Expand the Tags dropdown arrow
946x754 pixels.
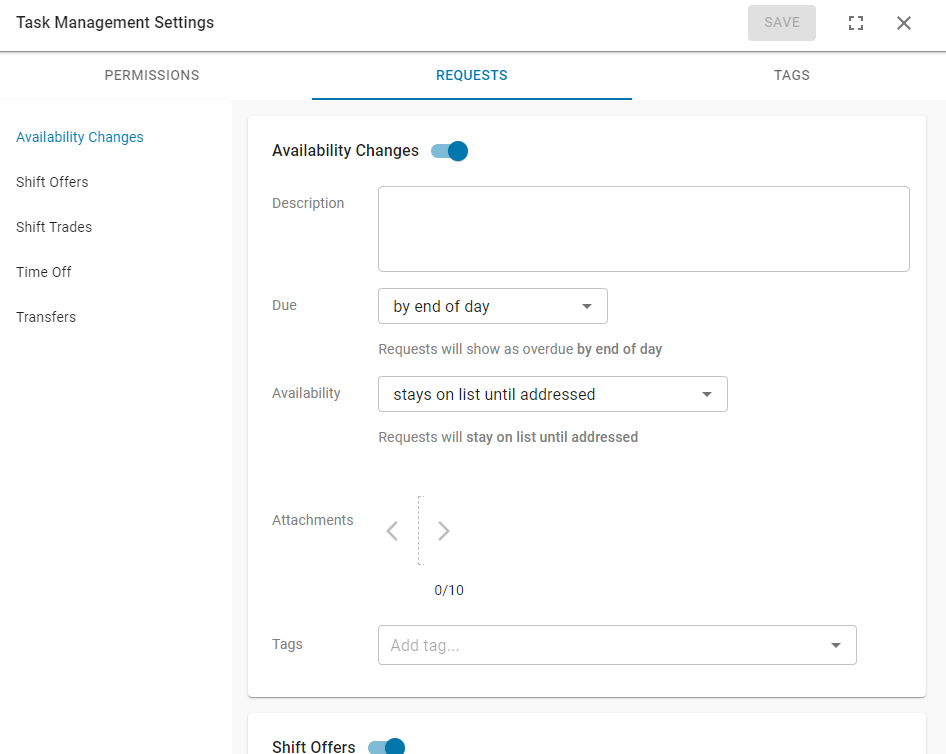836,645
